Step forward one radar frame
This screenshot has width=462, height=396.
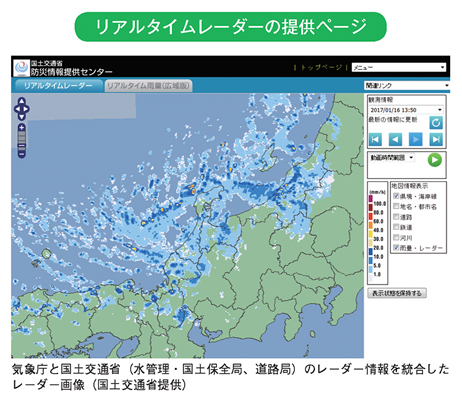(x=415, y=139)
